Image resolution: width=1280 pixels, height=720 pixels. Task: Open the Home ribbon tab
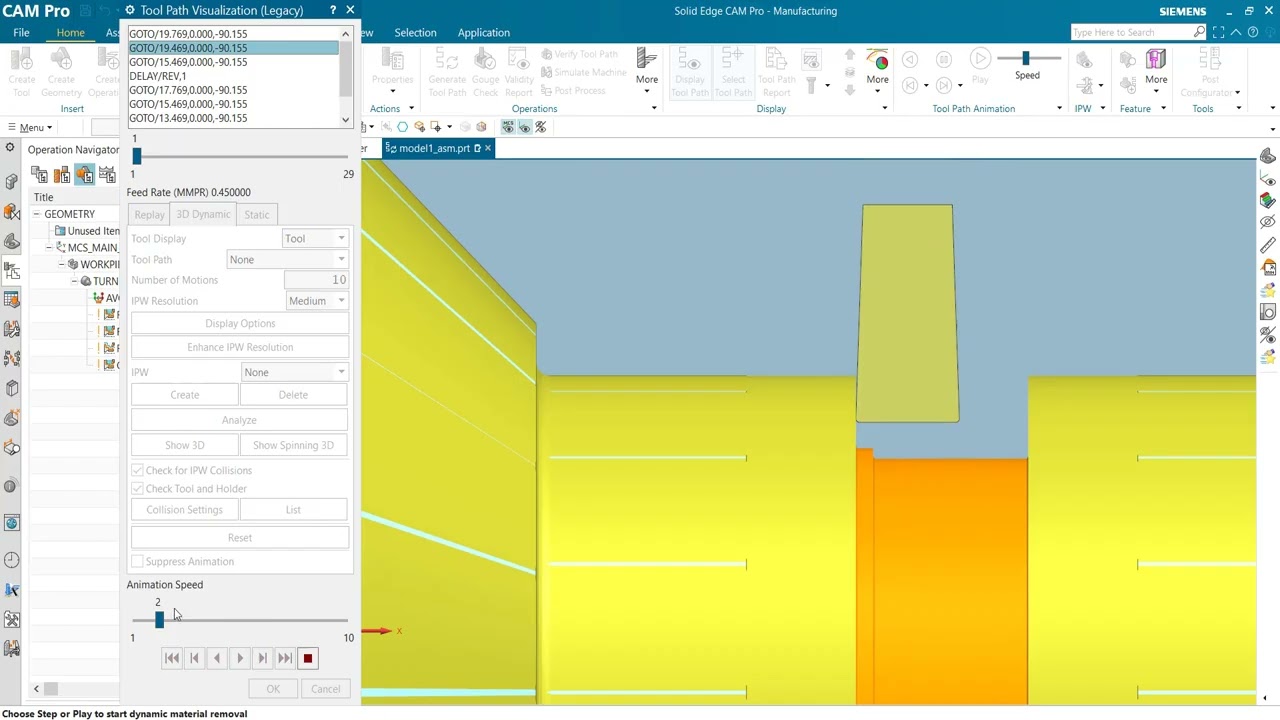tap(70, 33)
